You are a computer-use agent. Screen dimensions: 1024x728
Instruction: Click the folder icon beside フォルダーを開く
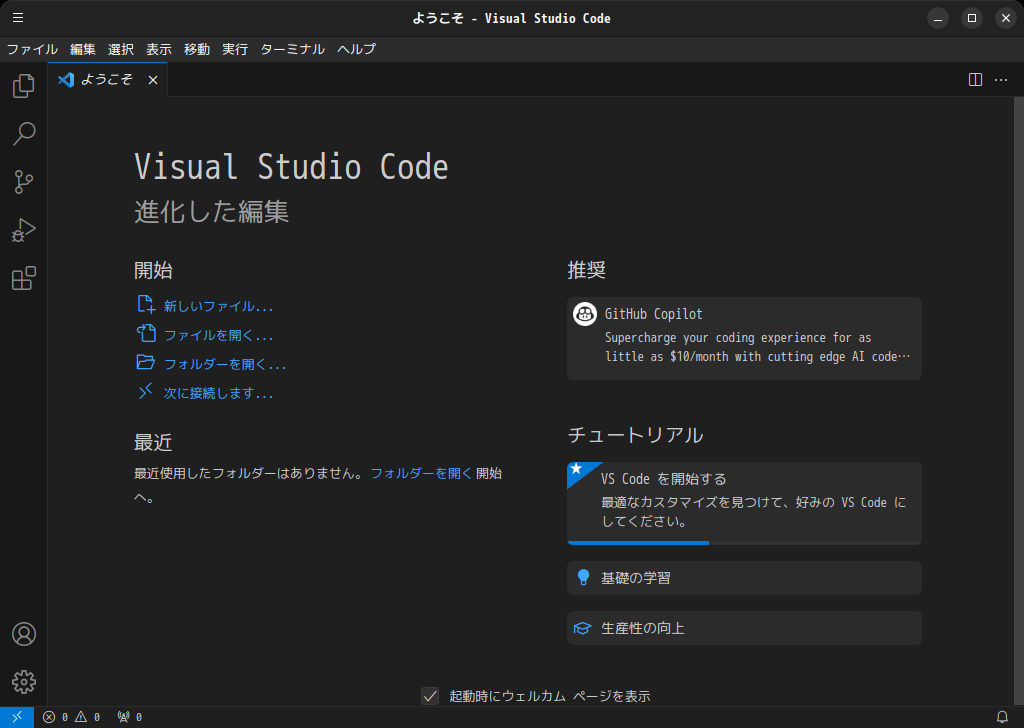[146, 362]
